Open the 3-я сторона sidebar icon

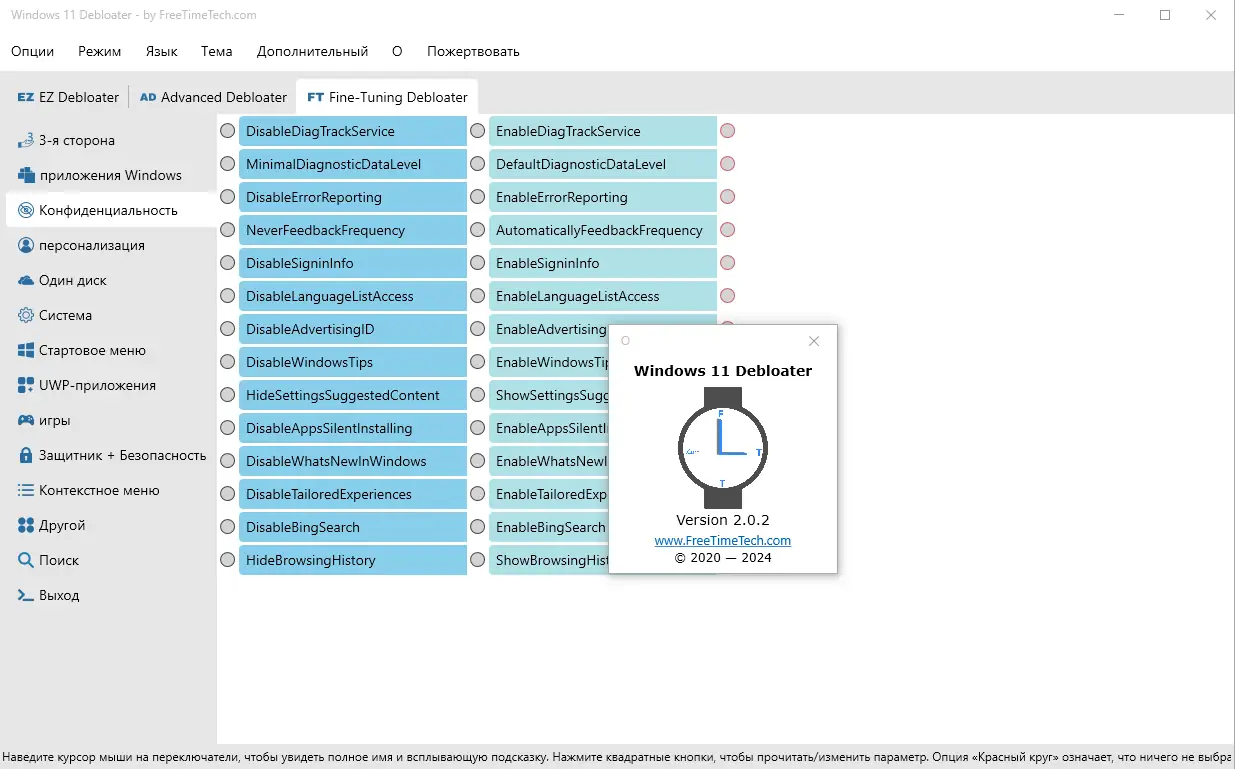point(26,140)
